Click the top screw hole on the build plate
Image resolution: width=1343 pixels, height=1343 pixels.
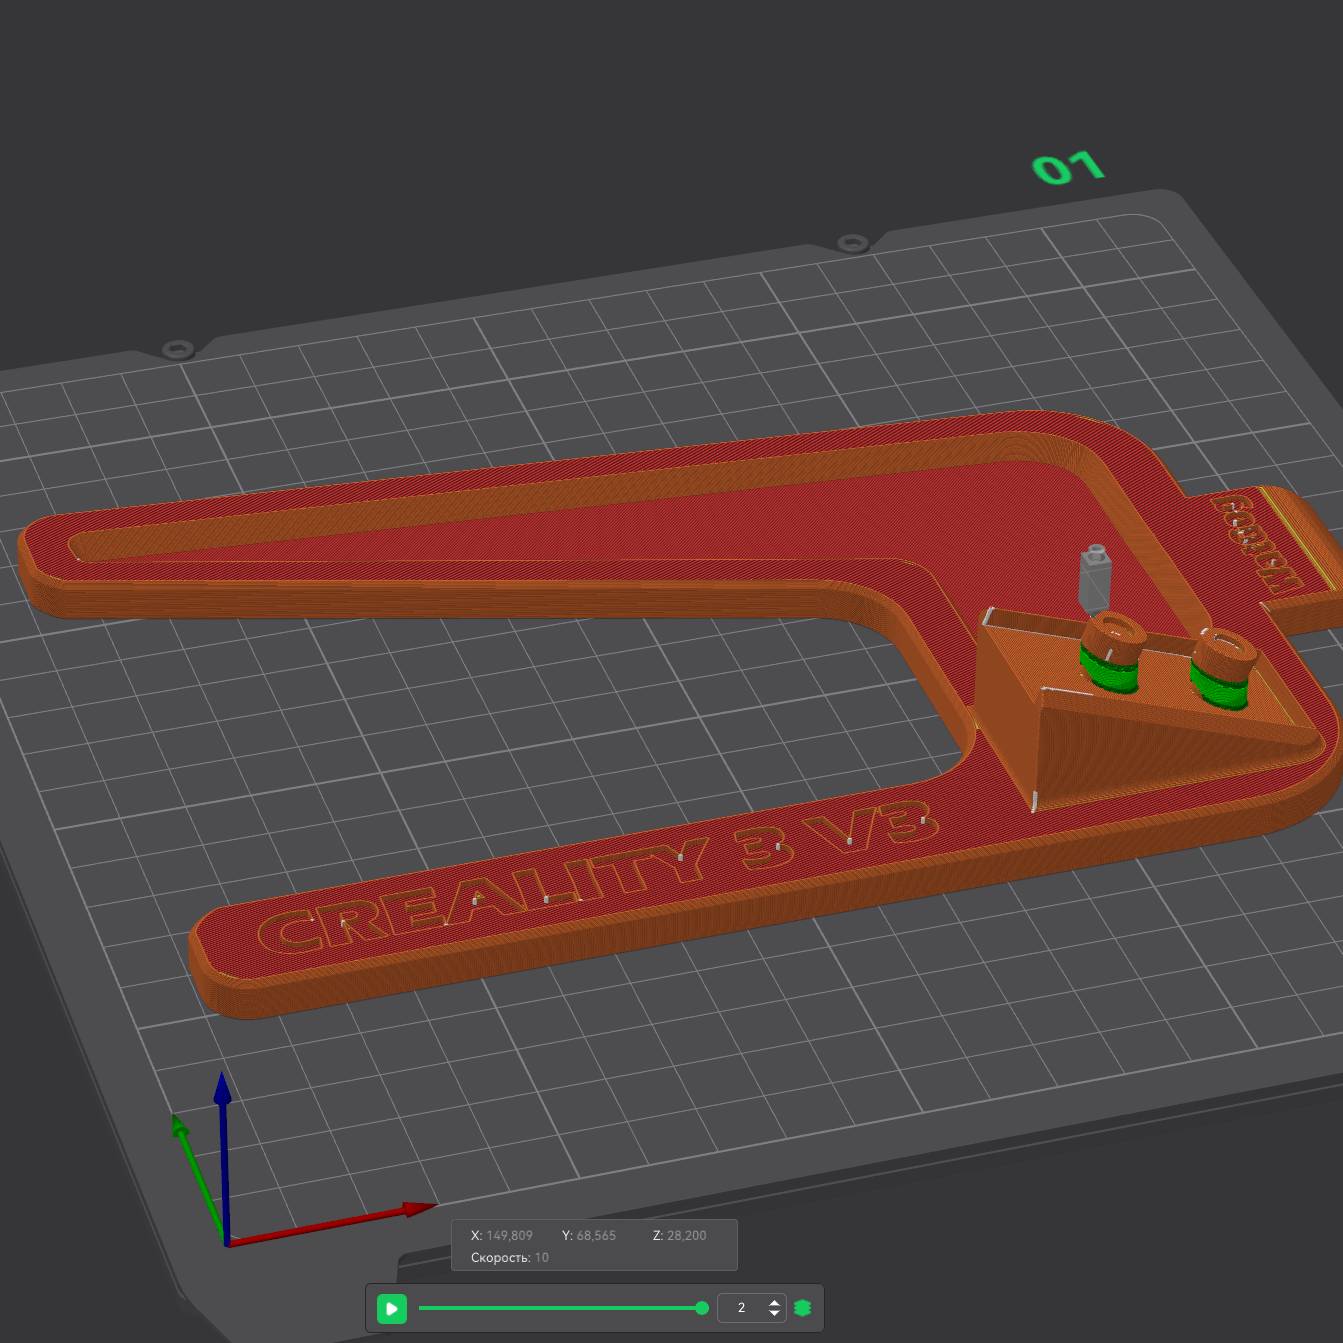[852, 240]
